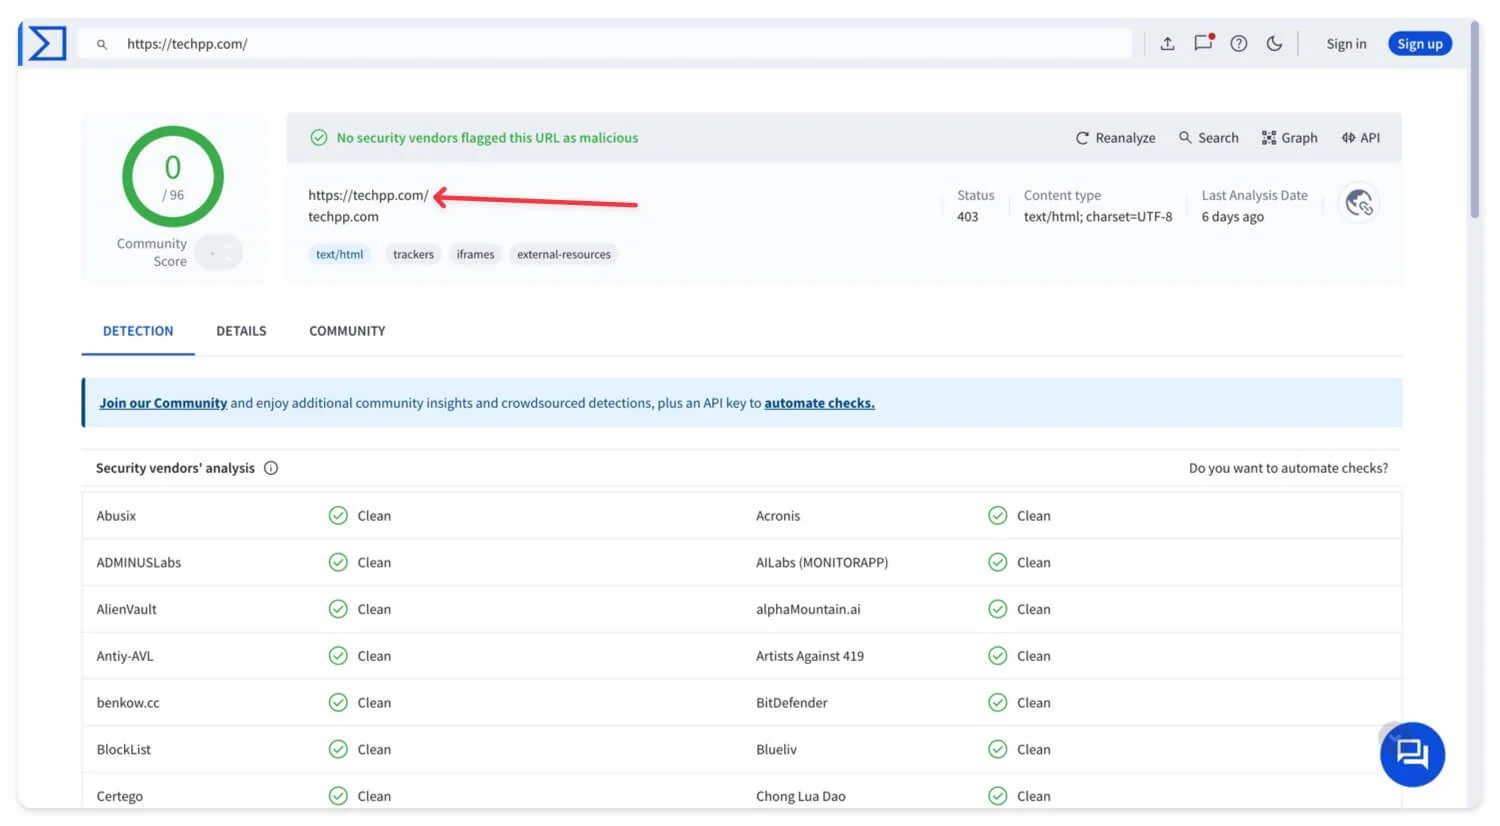Click the 0/96 detection score circle
This screenshot has height=826, width=1500.
pyautogui.click(x=173, y=176)
